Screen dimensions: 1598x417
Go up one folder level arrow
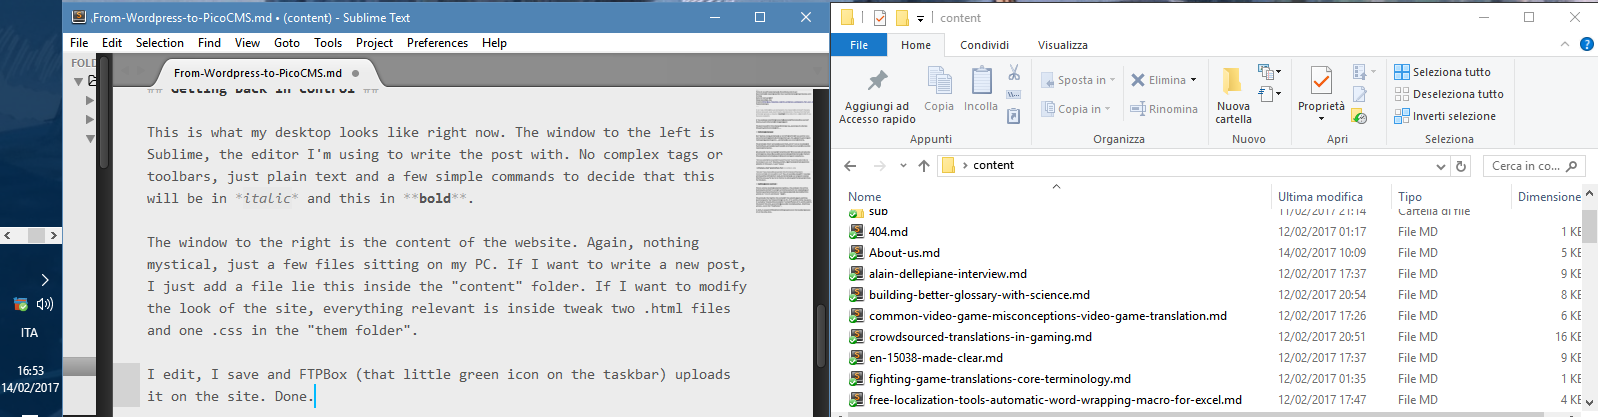click(924, 166)
